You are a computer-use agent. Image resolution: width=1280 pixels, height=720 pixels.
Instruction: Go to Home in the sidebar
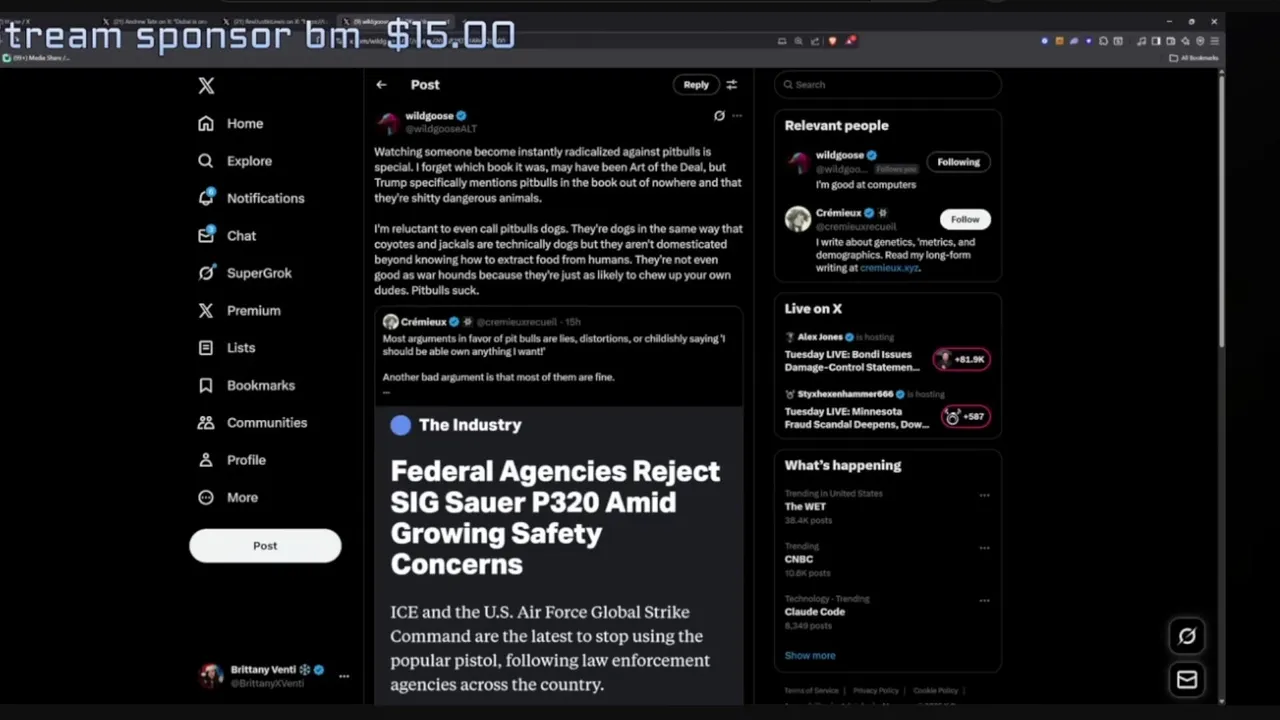click(x=231, y=123)
